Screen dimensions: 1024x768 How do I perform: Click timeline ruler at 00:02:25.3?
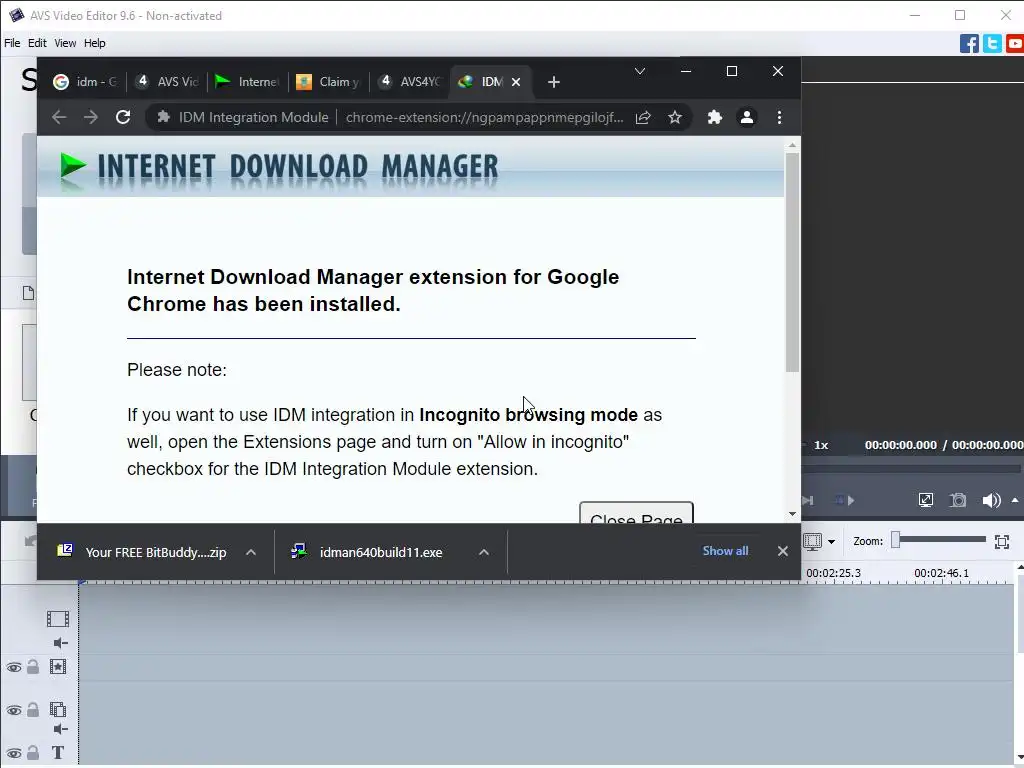833,573
